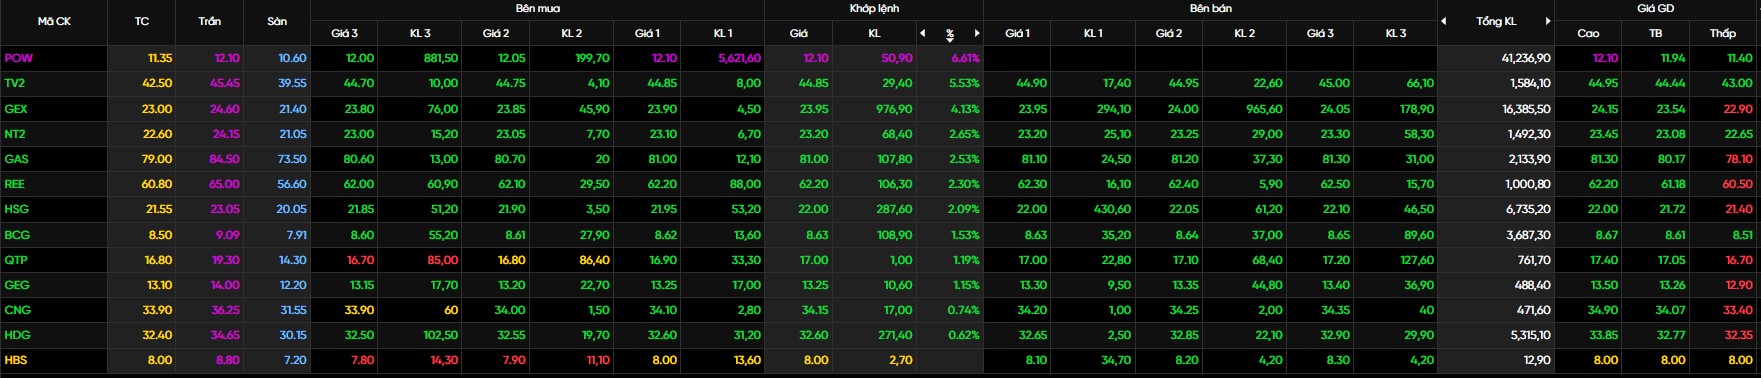Click the Bên mua group header
The width and height of the screenshot is (1761, 378).
(x=538, y=8)
